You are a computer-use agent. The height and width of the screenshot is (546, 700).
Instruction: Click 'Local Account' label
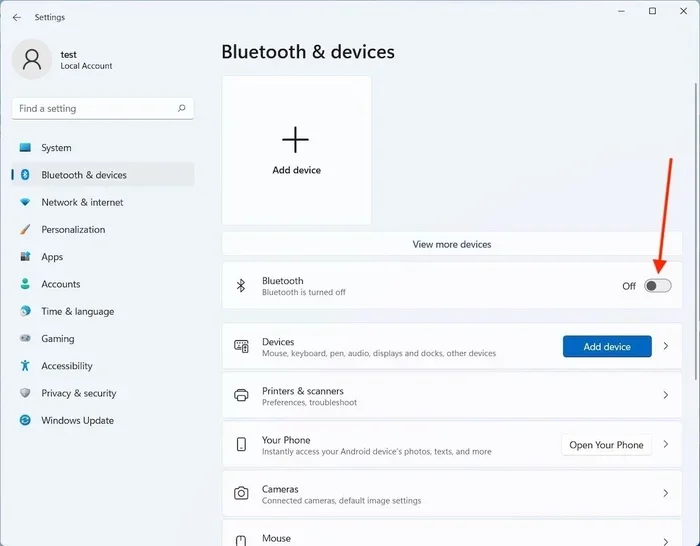click(x=86, y=66)
